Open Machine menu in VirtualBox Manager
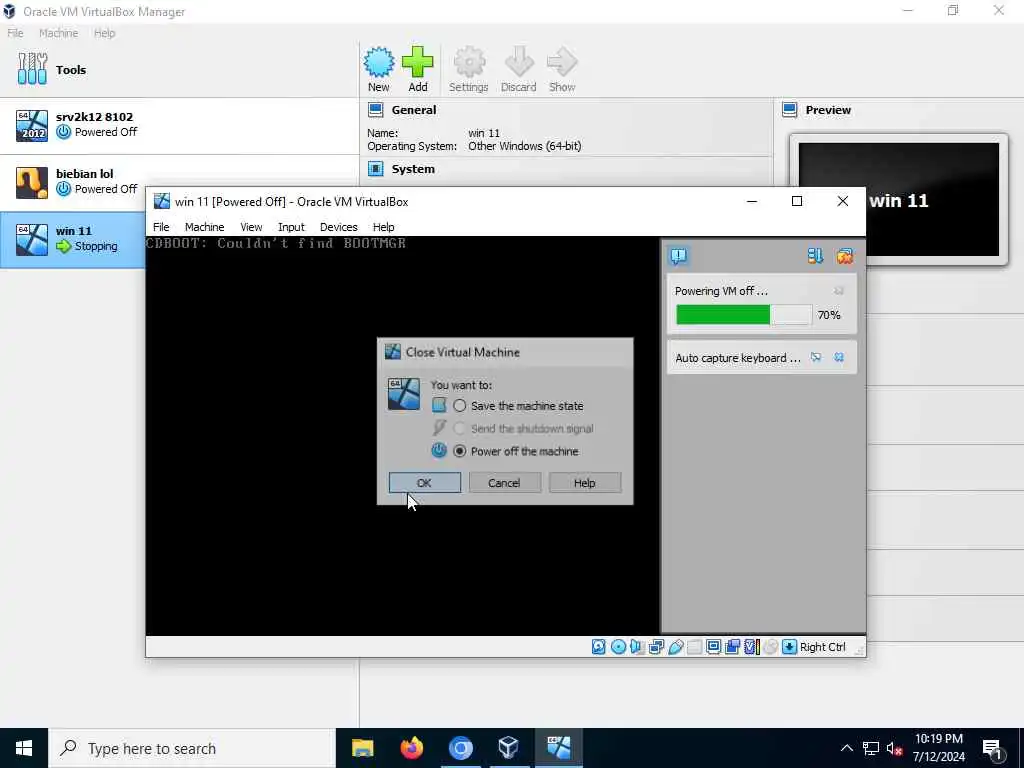This screenshot has height=768, width=1024. click(x=58, y=33)
